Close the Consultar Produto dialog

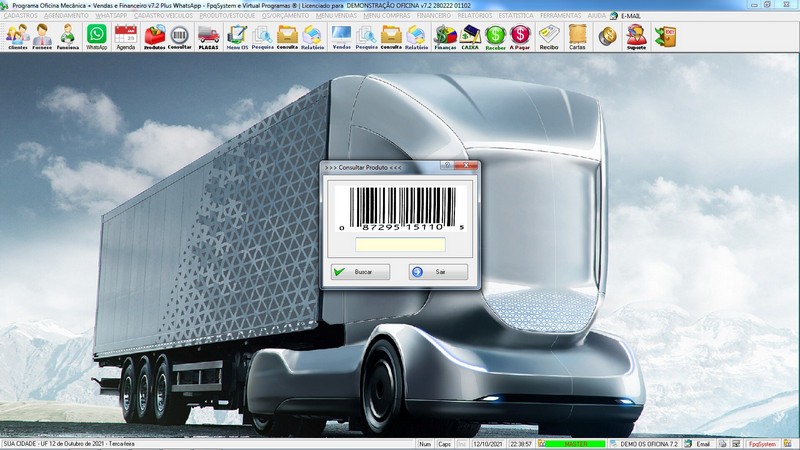click(x=466, y=166)
